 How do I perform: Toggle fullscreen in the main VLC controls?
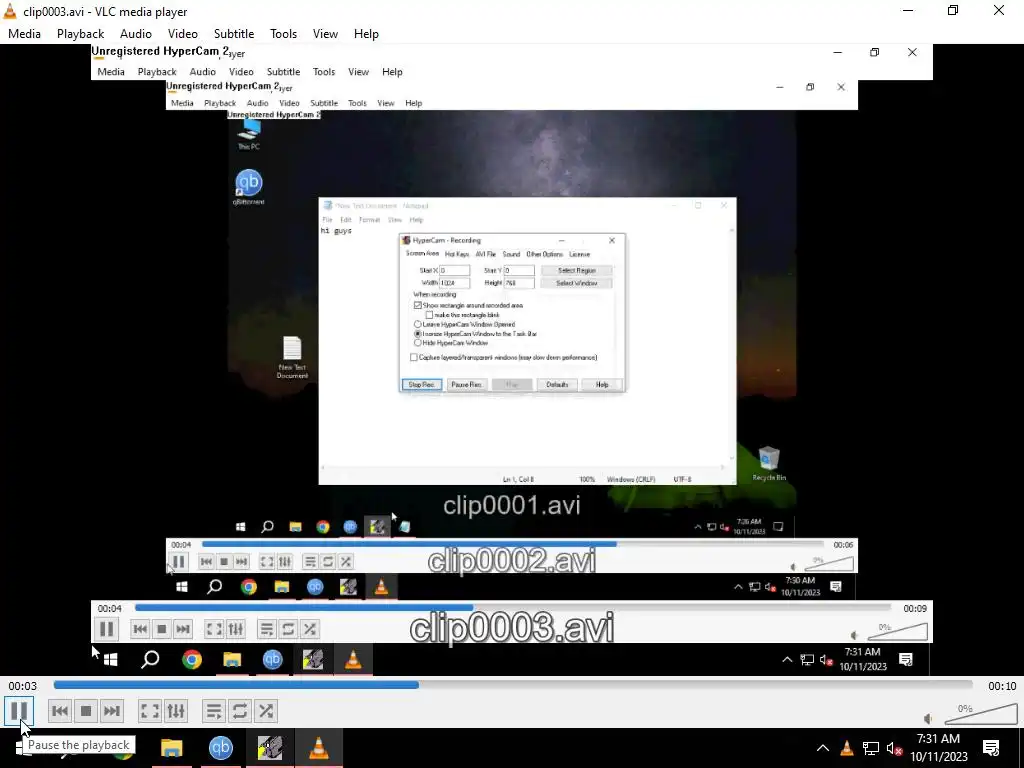point(150,711)
